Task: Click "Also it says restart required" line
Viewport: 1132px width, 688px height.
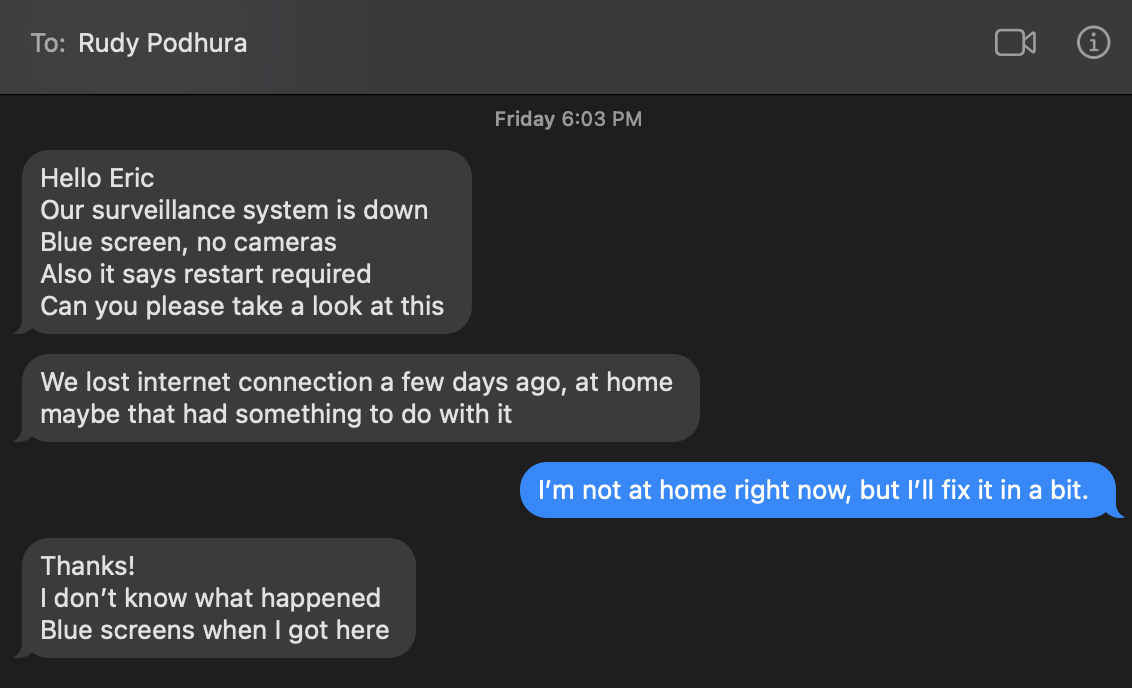Action: coord(205,275)
